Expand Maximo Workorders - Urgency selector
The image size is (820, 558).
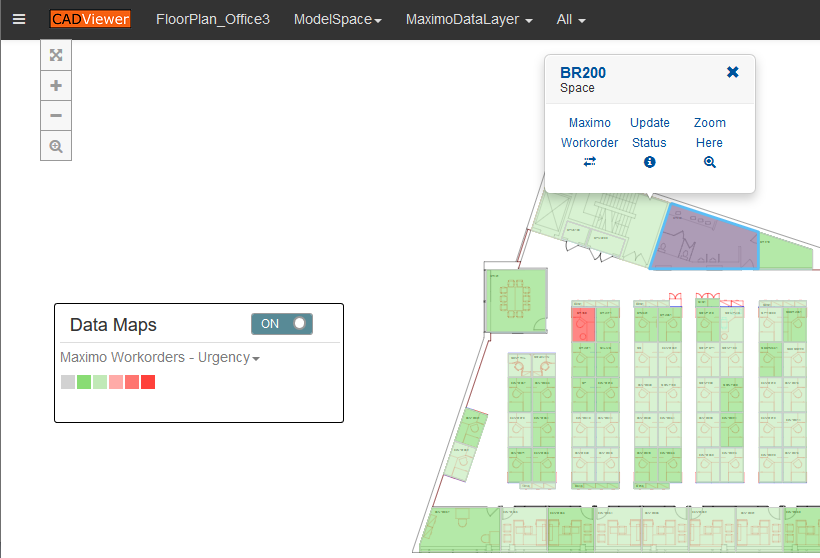[160, 357]
